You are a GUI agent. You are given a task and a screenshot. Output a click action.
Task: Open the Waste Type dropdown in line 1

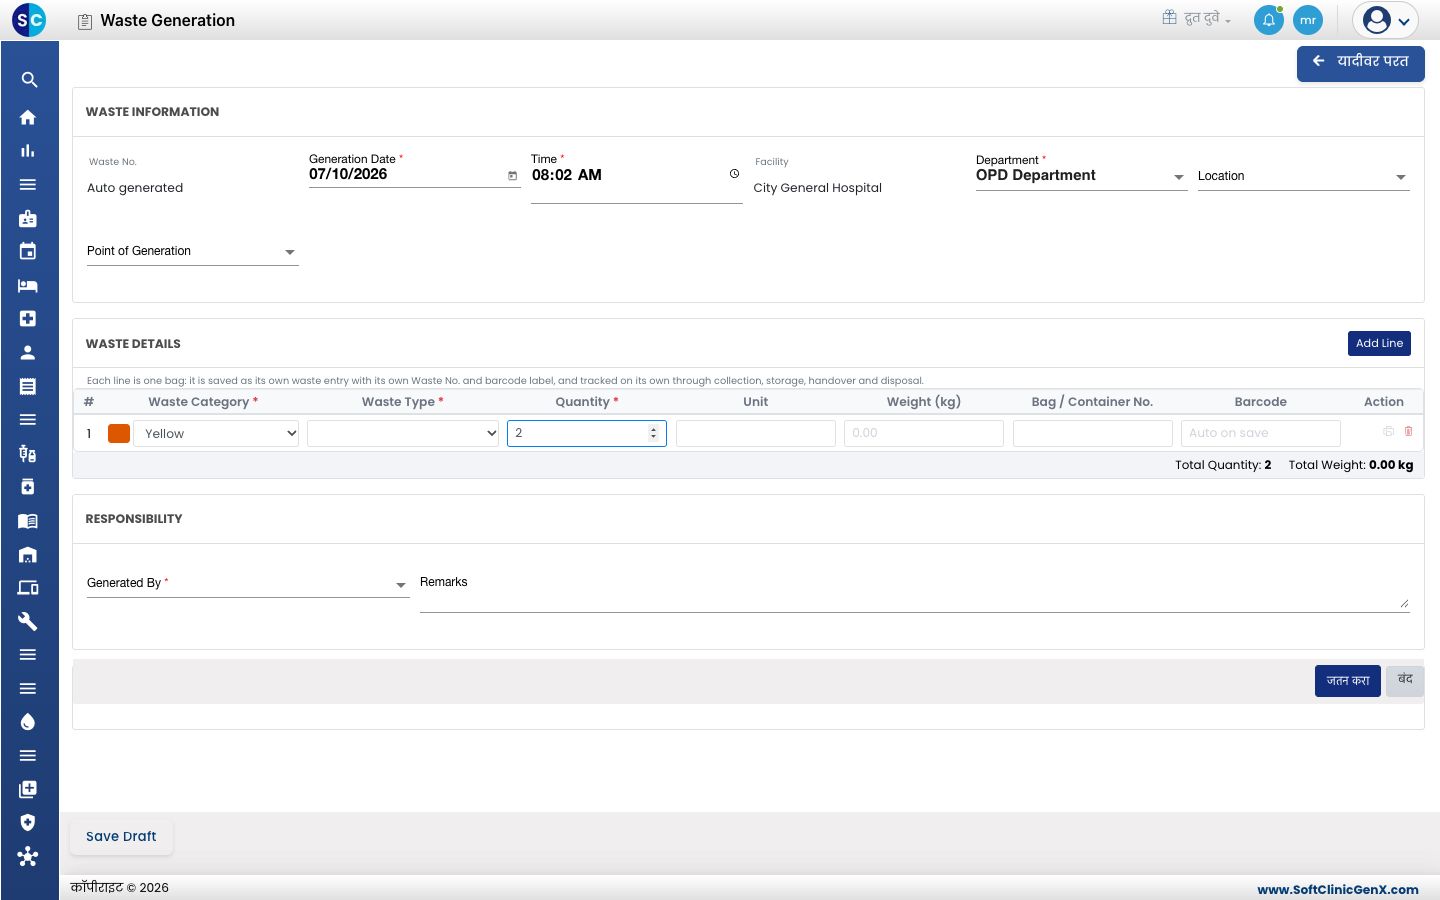(x=403, y=433)
